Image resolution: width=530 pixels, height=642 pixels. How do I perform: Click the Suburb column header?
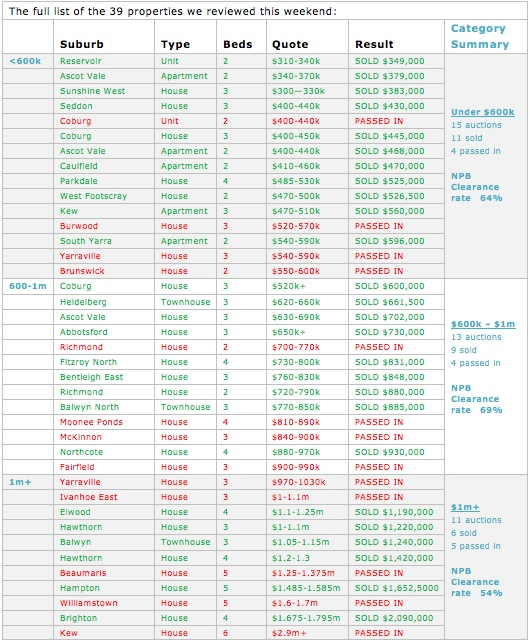(82, 44)
